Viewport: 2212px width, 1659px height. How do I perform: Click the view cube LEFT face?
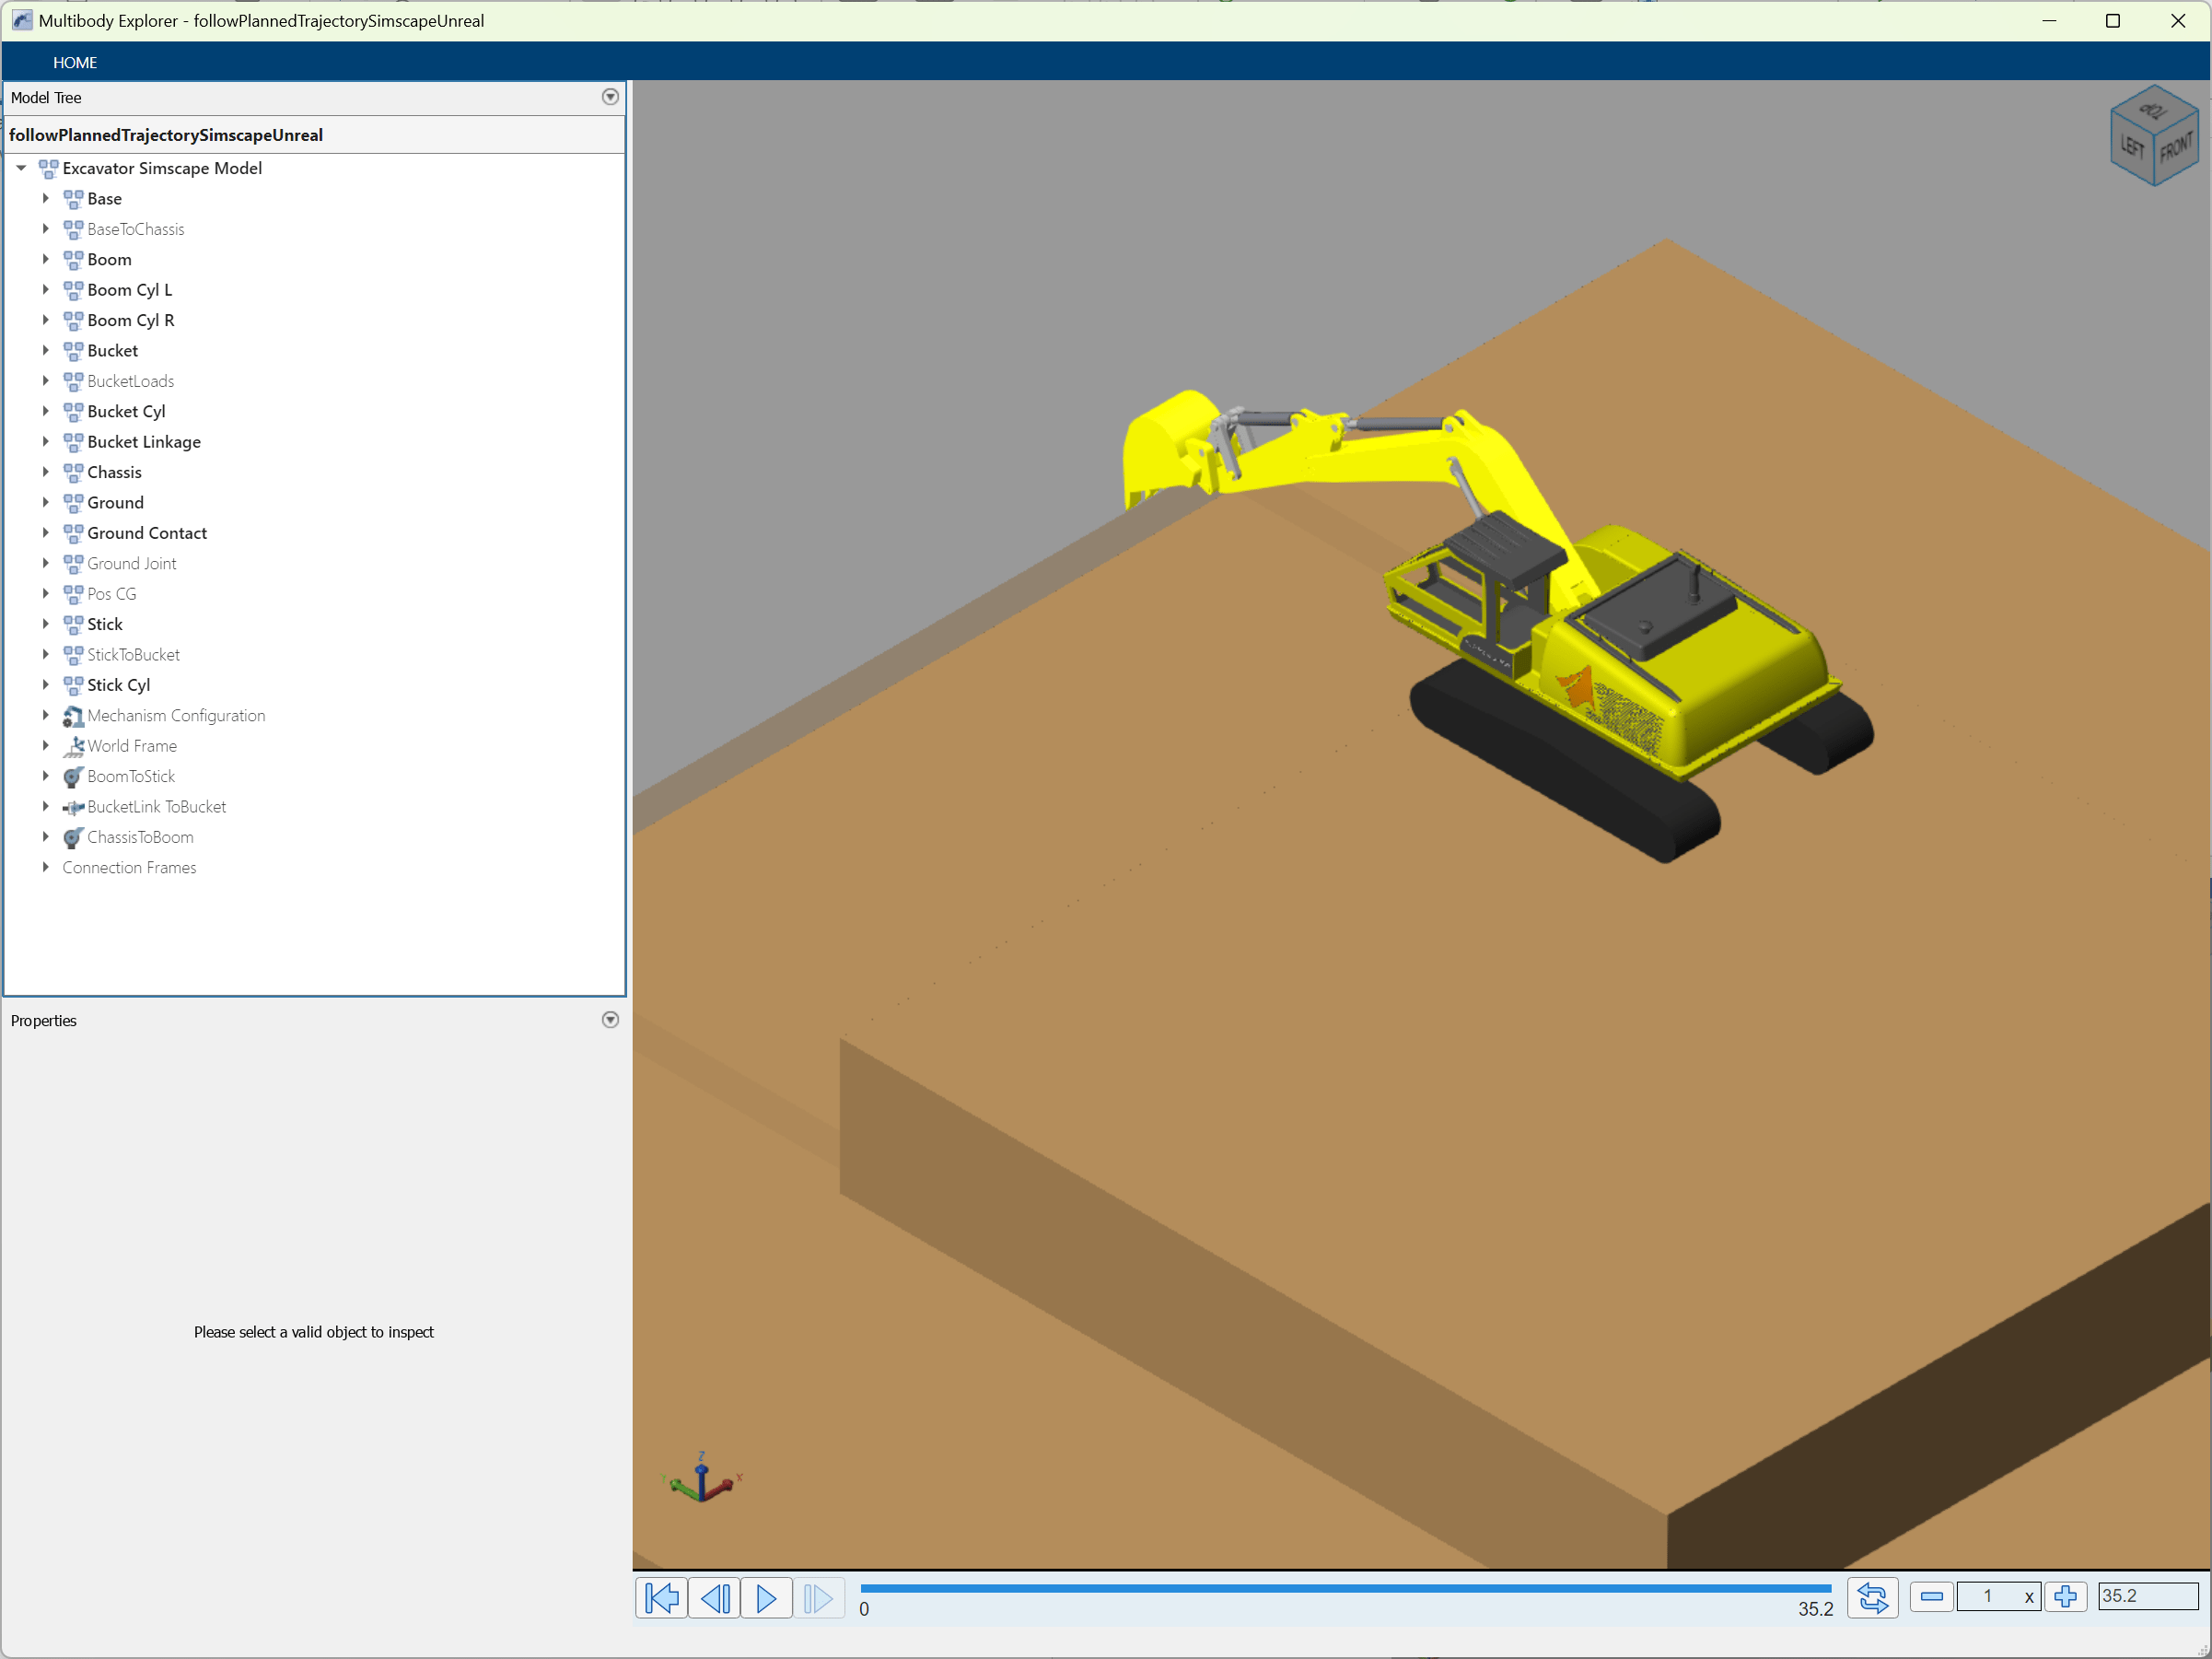pyautogui.click(x=2131, y=147)
